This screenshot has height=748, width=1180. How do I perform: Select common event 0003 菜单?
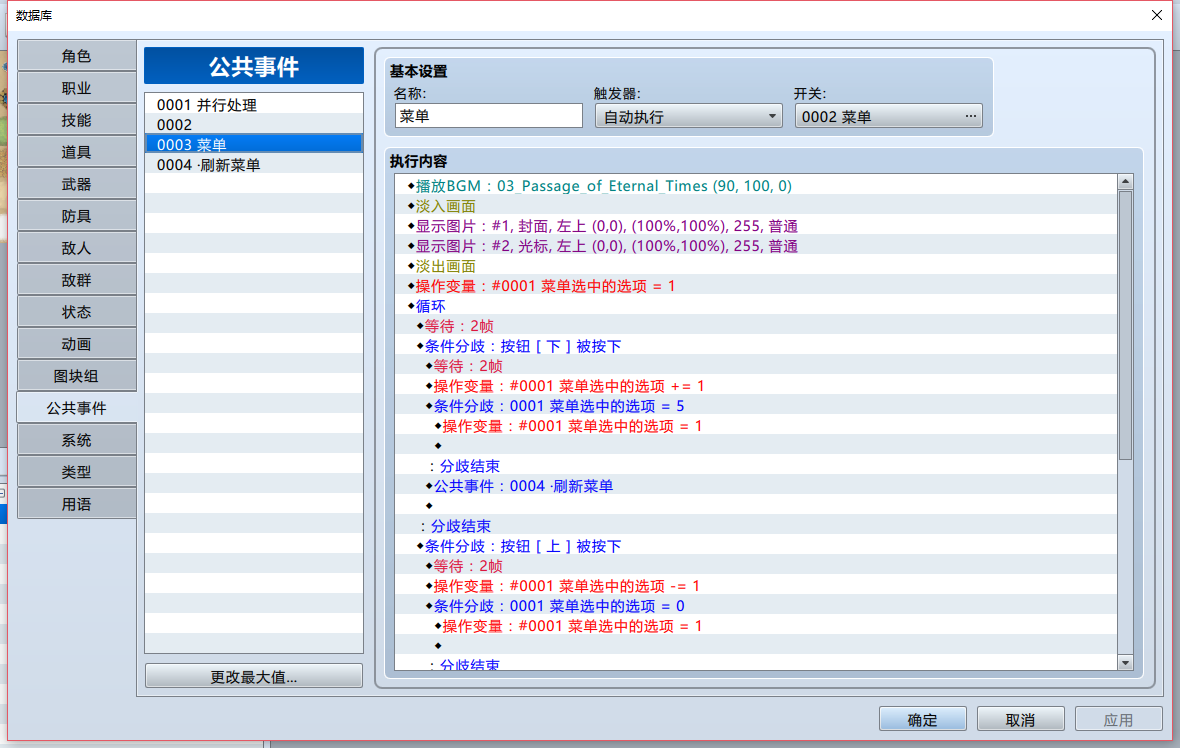254,144
